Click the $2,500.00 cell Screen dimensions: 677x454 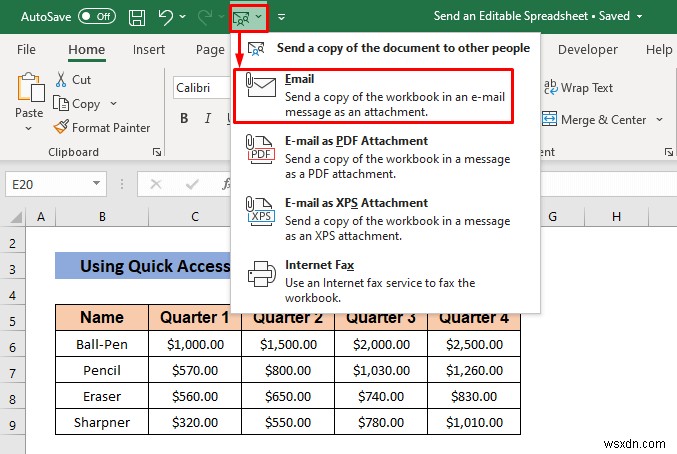(x=474, y=344)
